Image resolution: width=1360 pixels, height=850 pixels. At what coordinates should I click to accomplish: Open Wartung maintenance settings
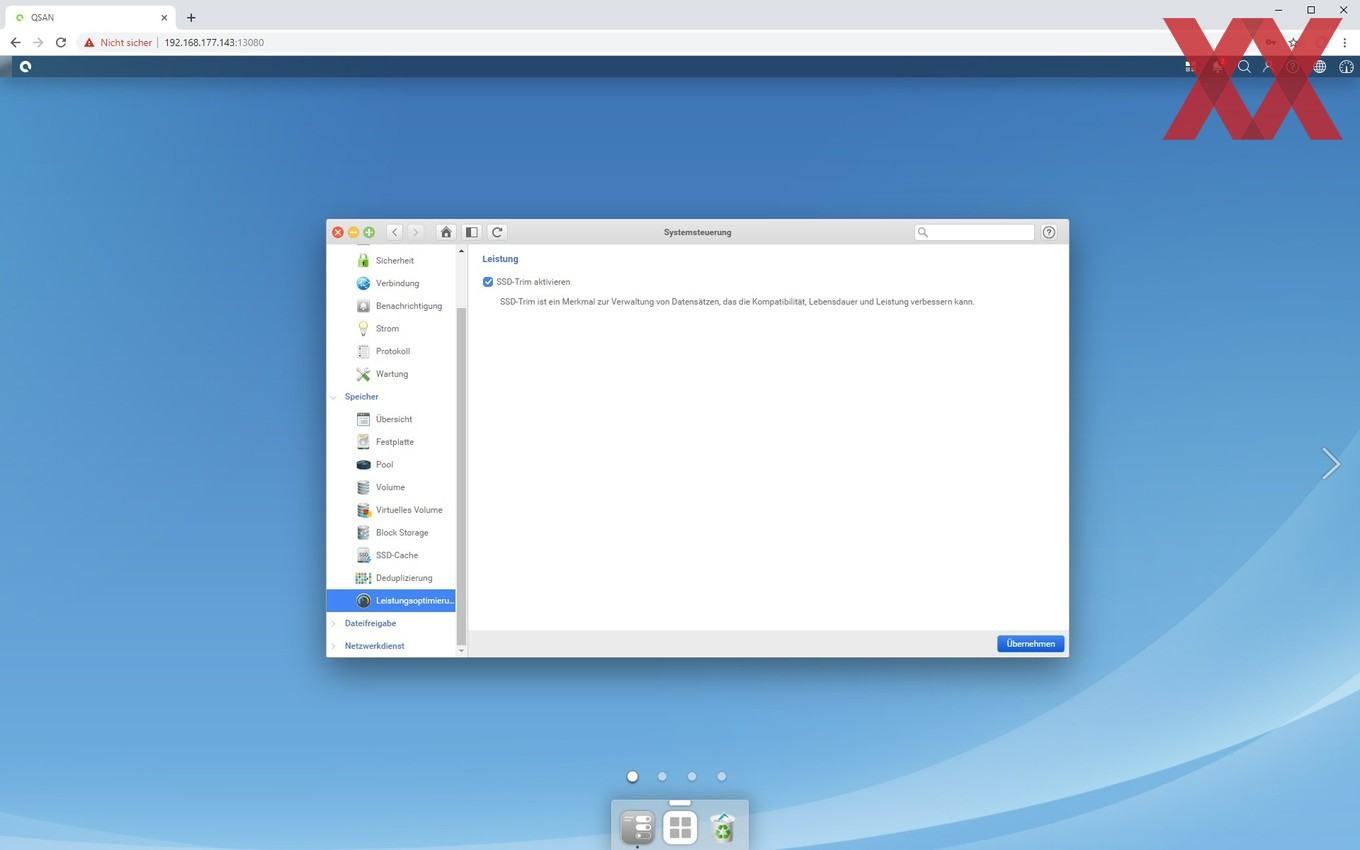[x=391, y=374]
